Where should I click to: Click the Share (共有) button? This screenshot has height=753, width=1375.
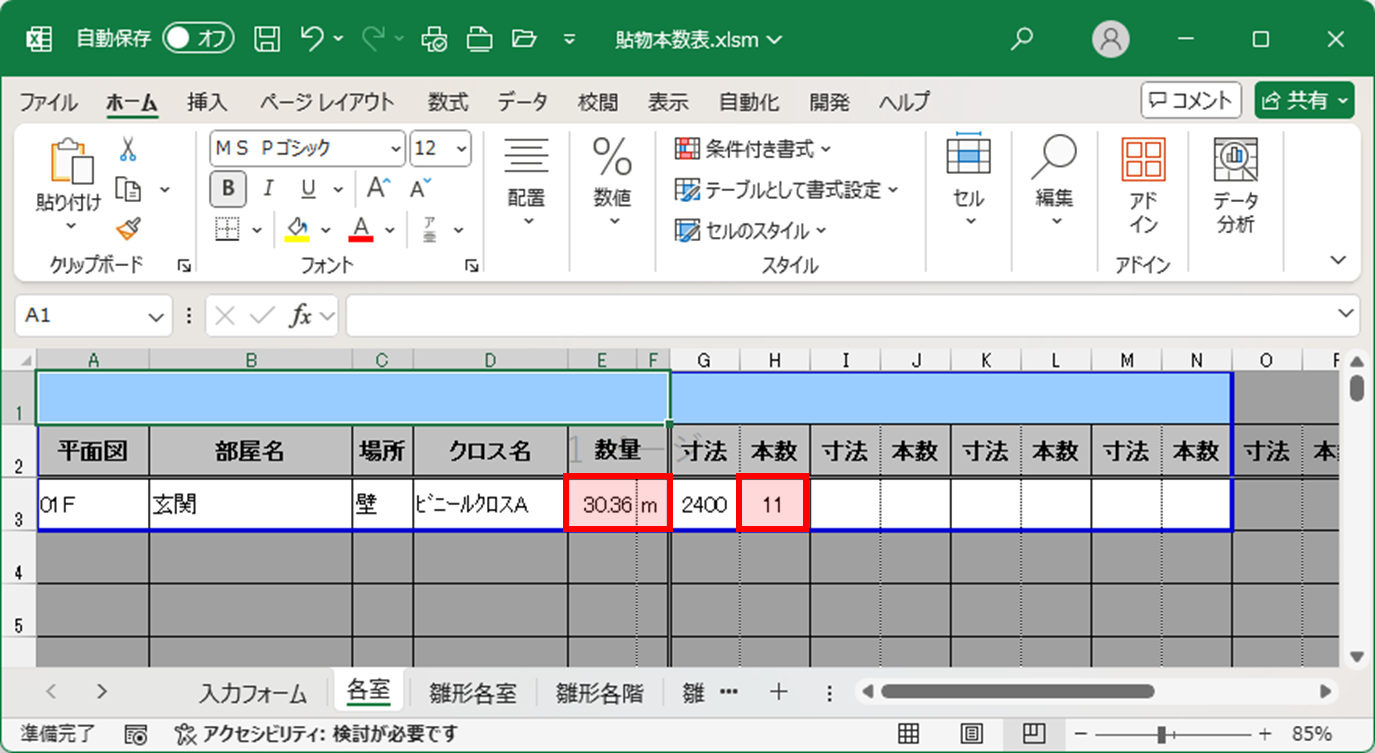1304,100
